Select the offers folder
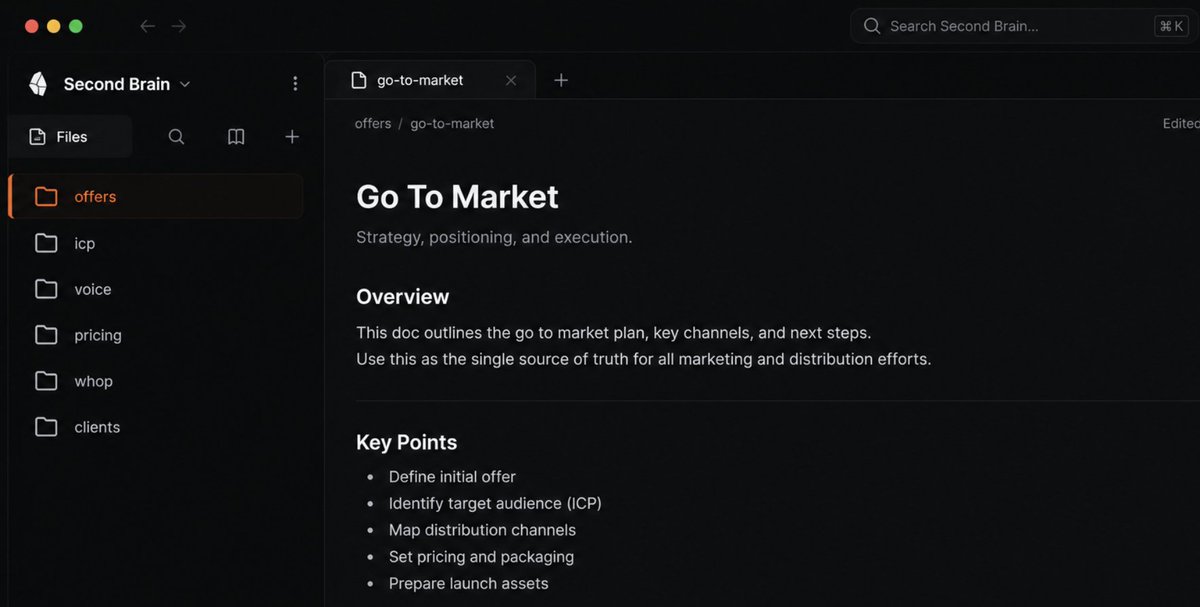The image size is (1200, 607). [156, 196]
